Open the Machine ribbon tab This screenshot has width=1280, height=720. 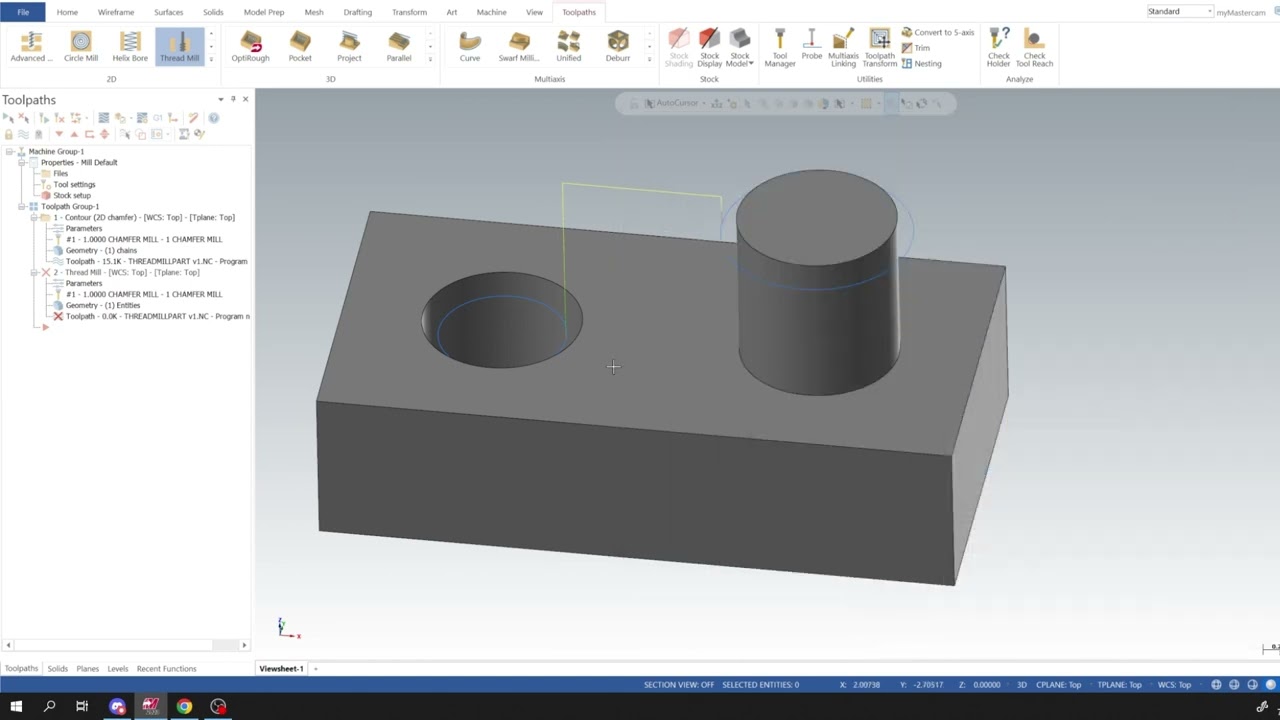click(x=491, y=12)
